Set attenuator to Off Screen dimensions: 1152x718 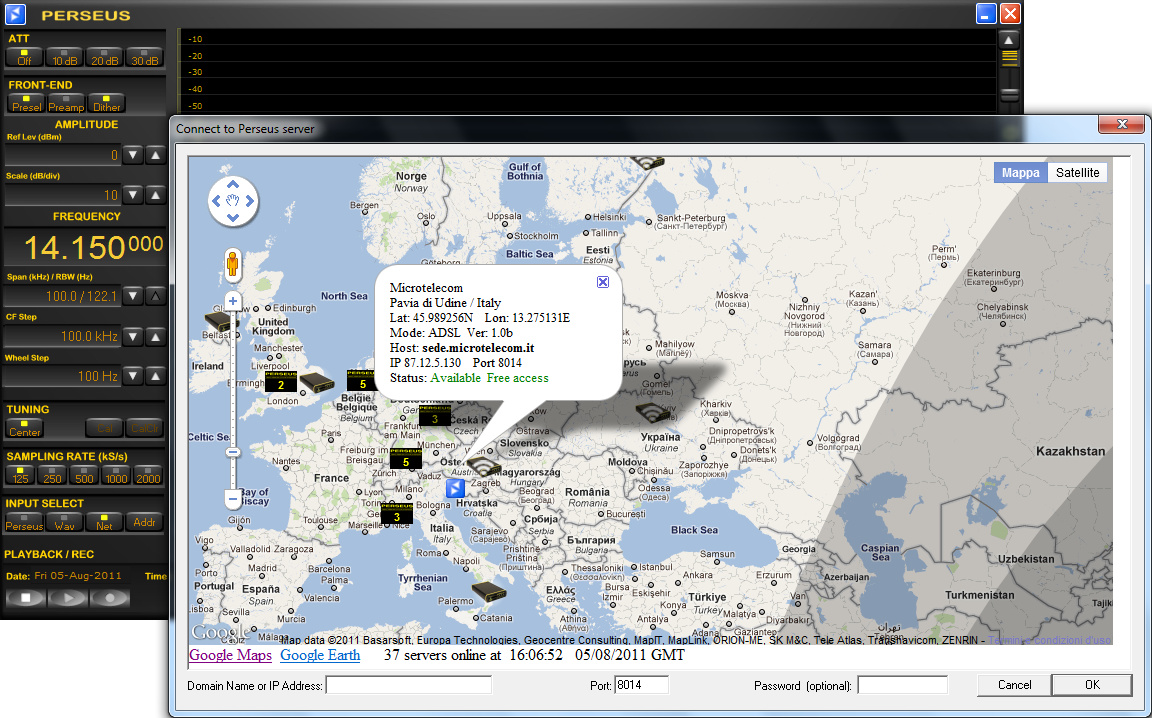(x=24, y=57)
